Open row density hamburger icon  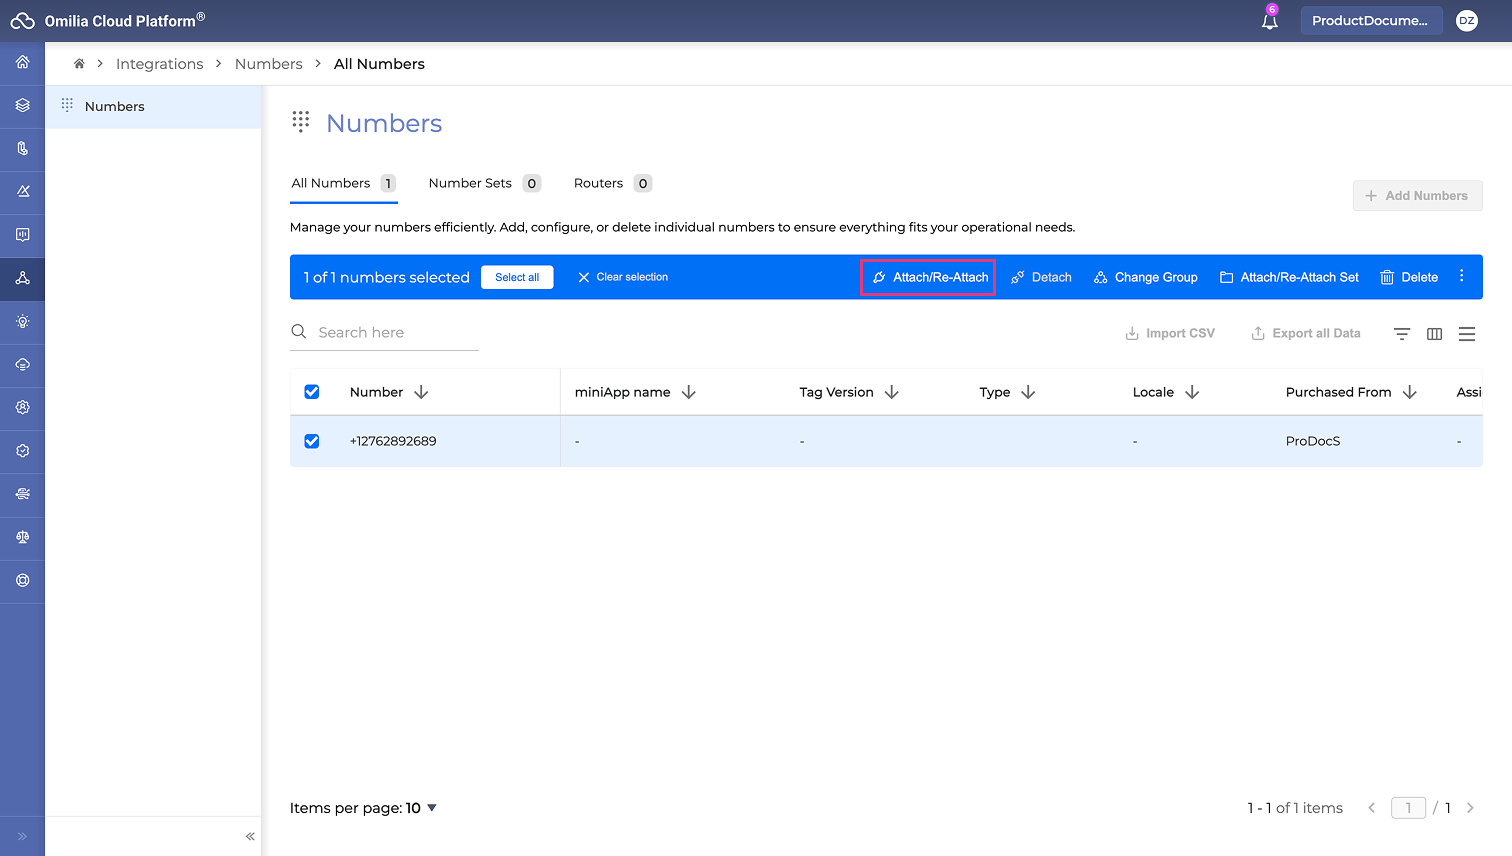pyautogui.click(x=1467, y=334)
